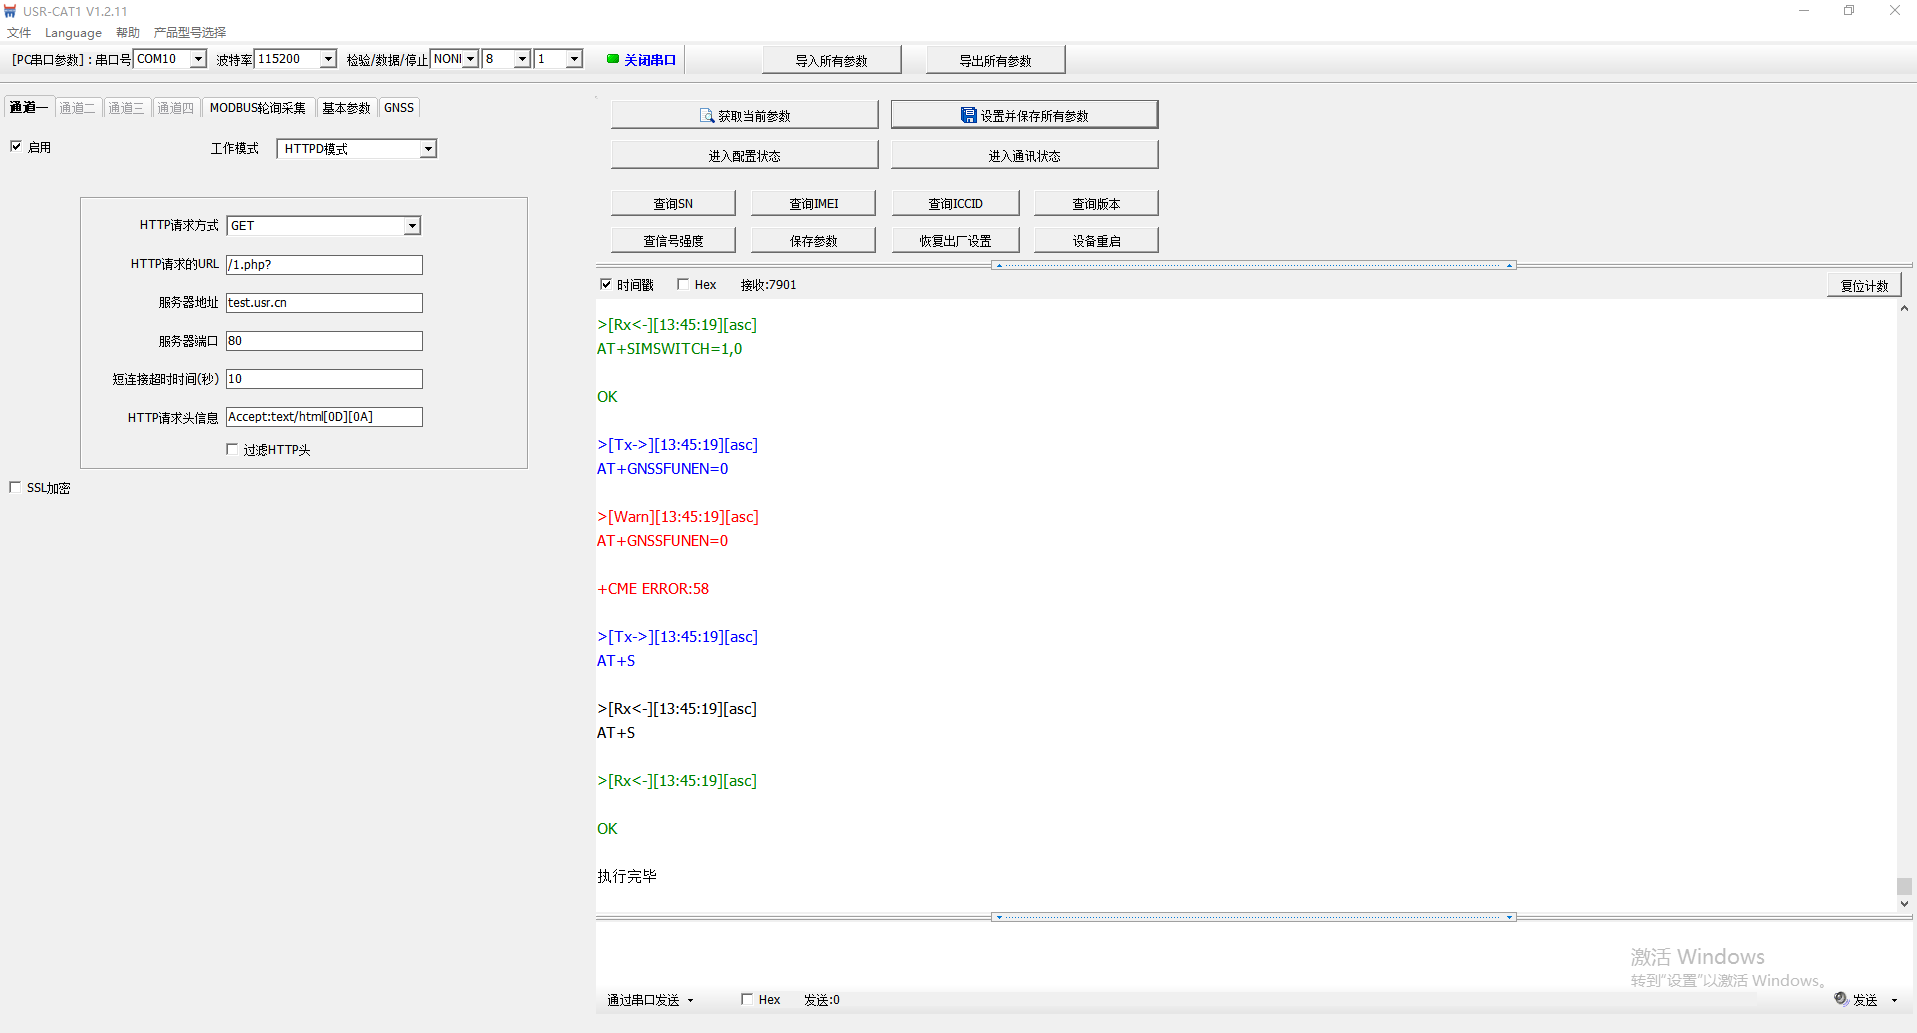
Task: Click the 查询IMEI button
Action: (x=813, y=204)
